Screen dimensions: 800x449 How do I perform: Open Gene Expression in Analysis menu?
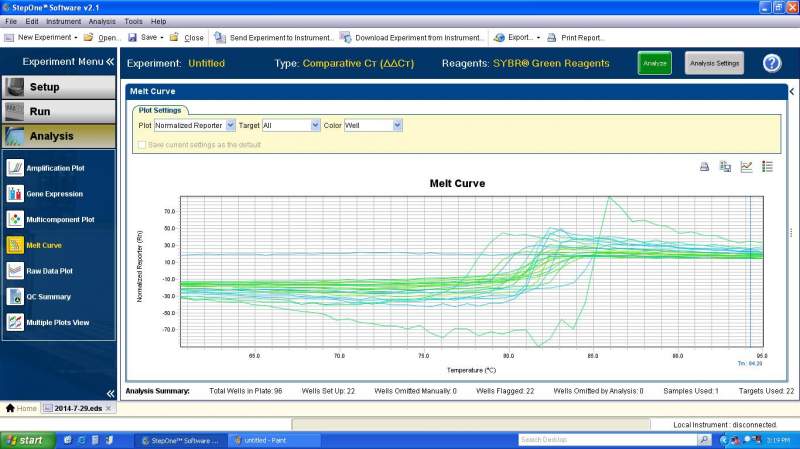pos(54,194)
